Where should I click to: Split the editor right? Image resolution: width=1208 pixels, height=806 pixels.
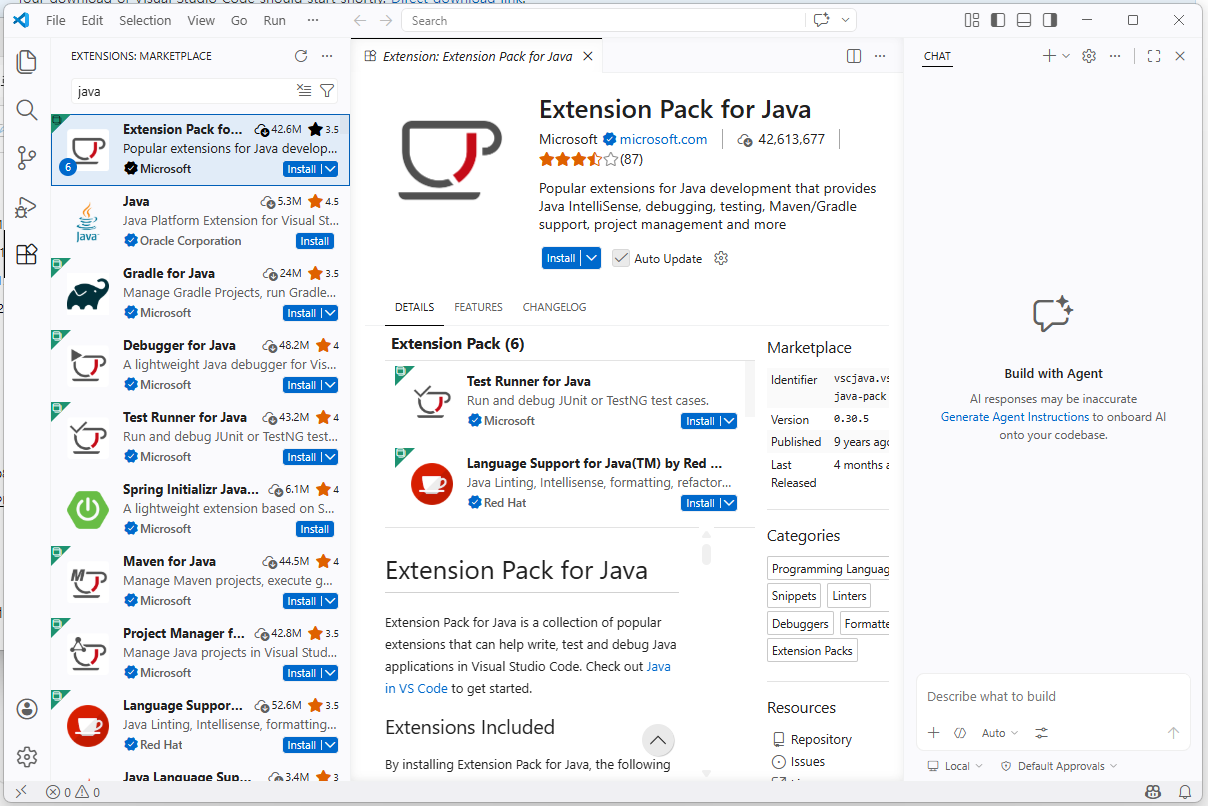coord(854,56)
